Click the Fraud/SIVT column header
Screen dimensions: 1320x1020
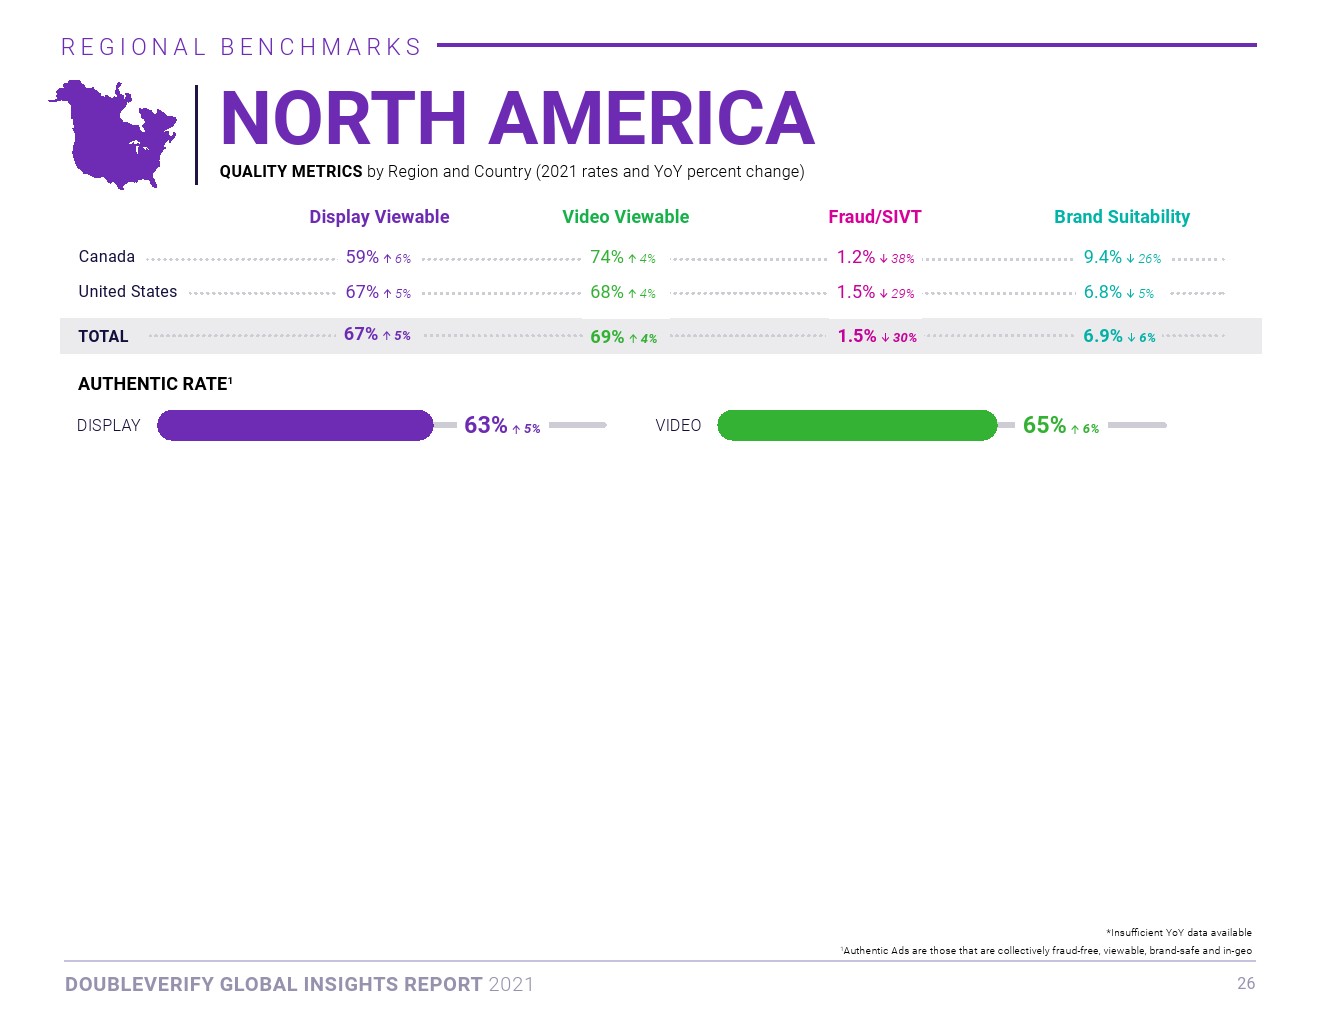(874, 217)
